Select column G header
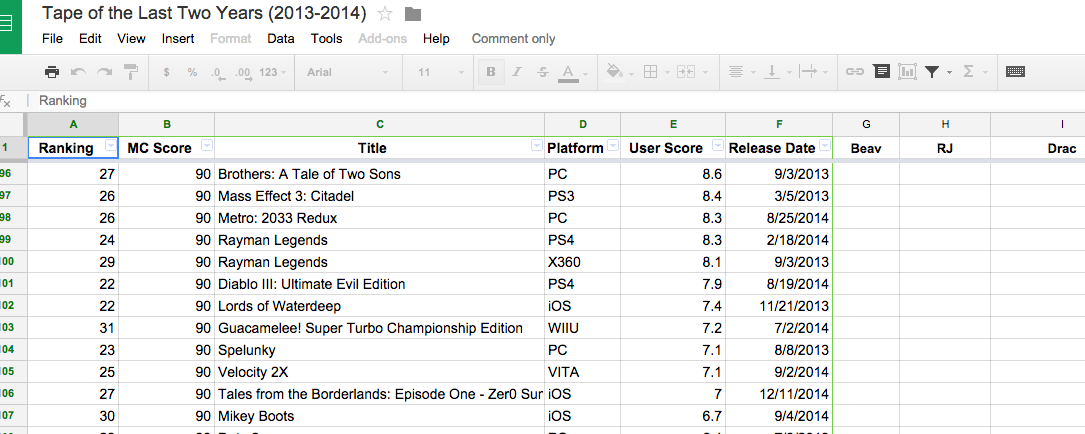 (x=866, y=124)
